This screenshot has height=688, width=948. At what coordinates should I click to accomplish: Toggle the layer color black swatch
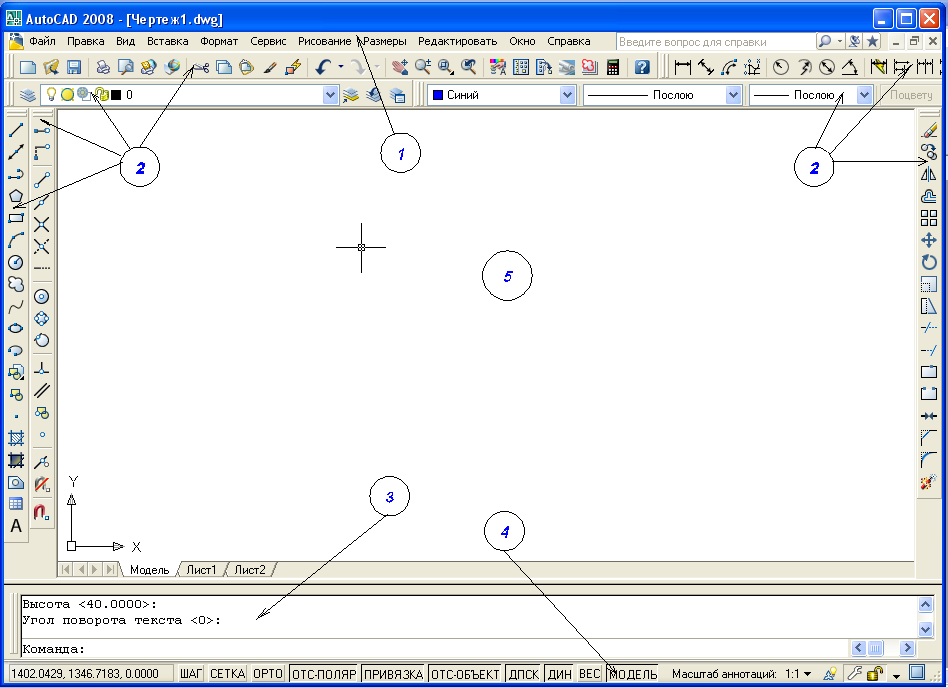(116, 95)
